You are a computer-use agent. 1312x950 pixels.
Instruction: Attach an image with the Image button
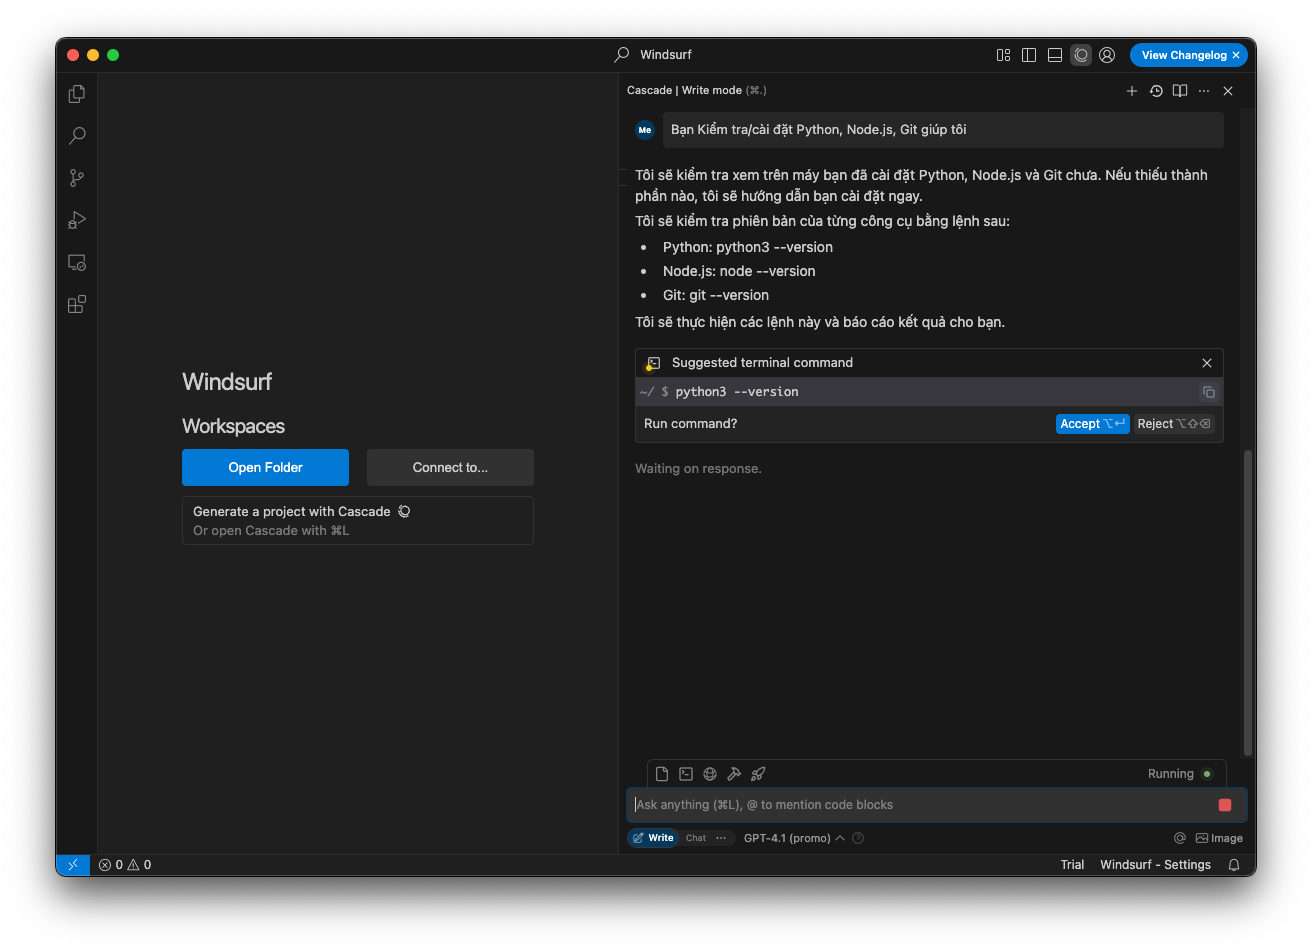[x=1219, y=838]
